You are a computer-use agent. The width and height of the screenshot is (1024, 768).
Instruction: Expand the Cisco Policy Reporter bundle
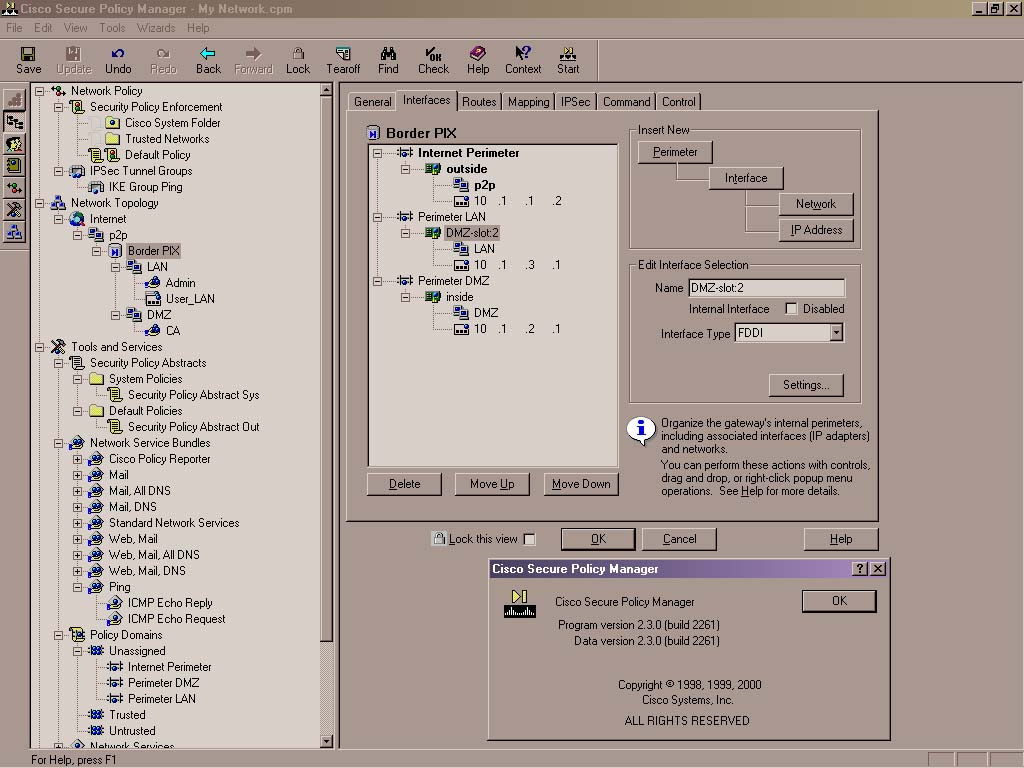(x=78, y=459)
